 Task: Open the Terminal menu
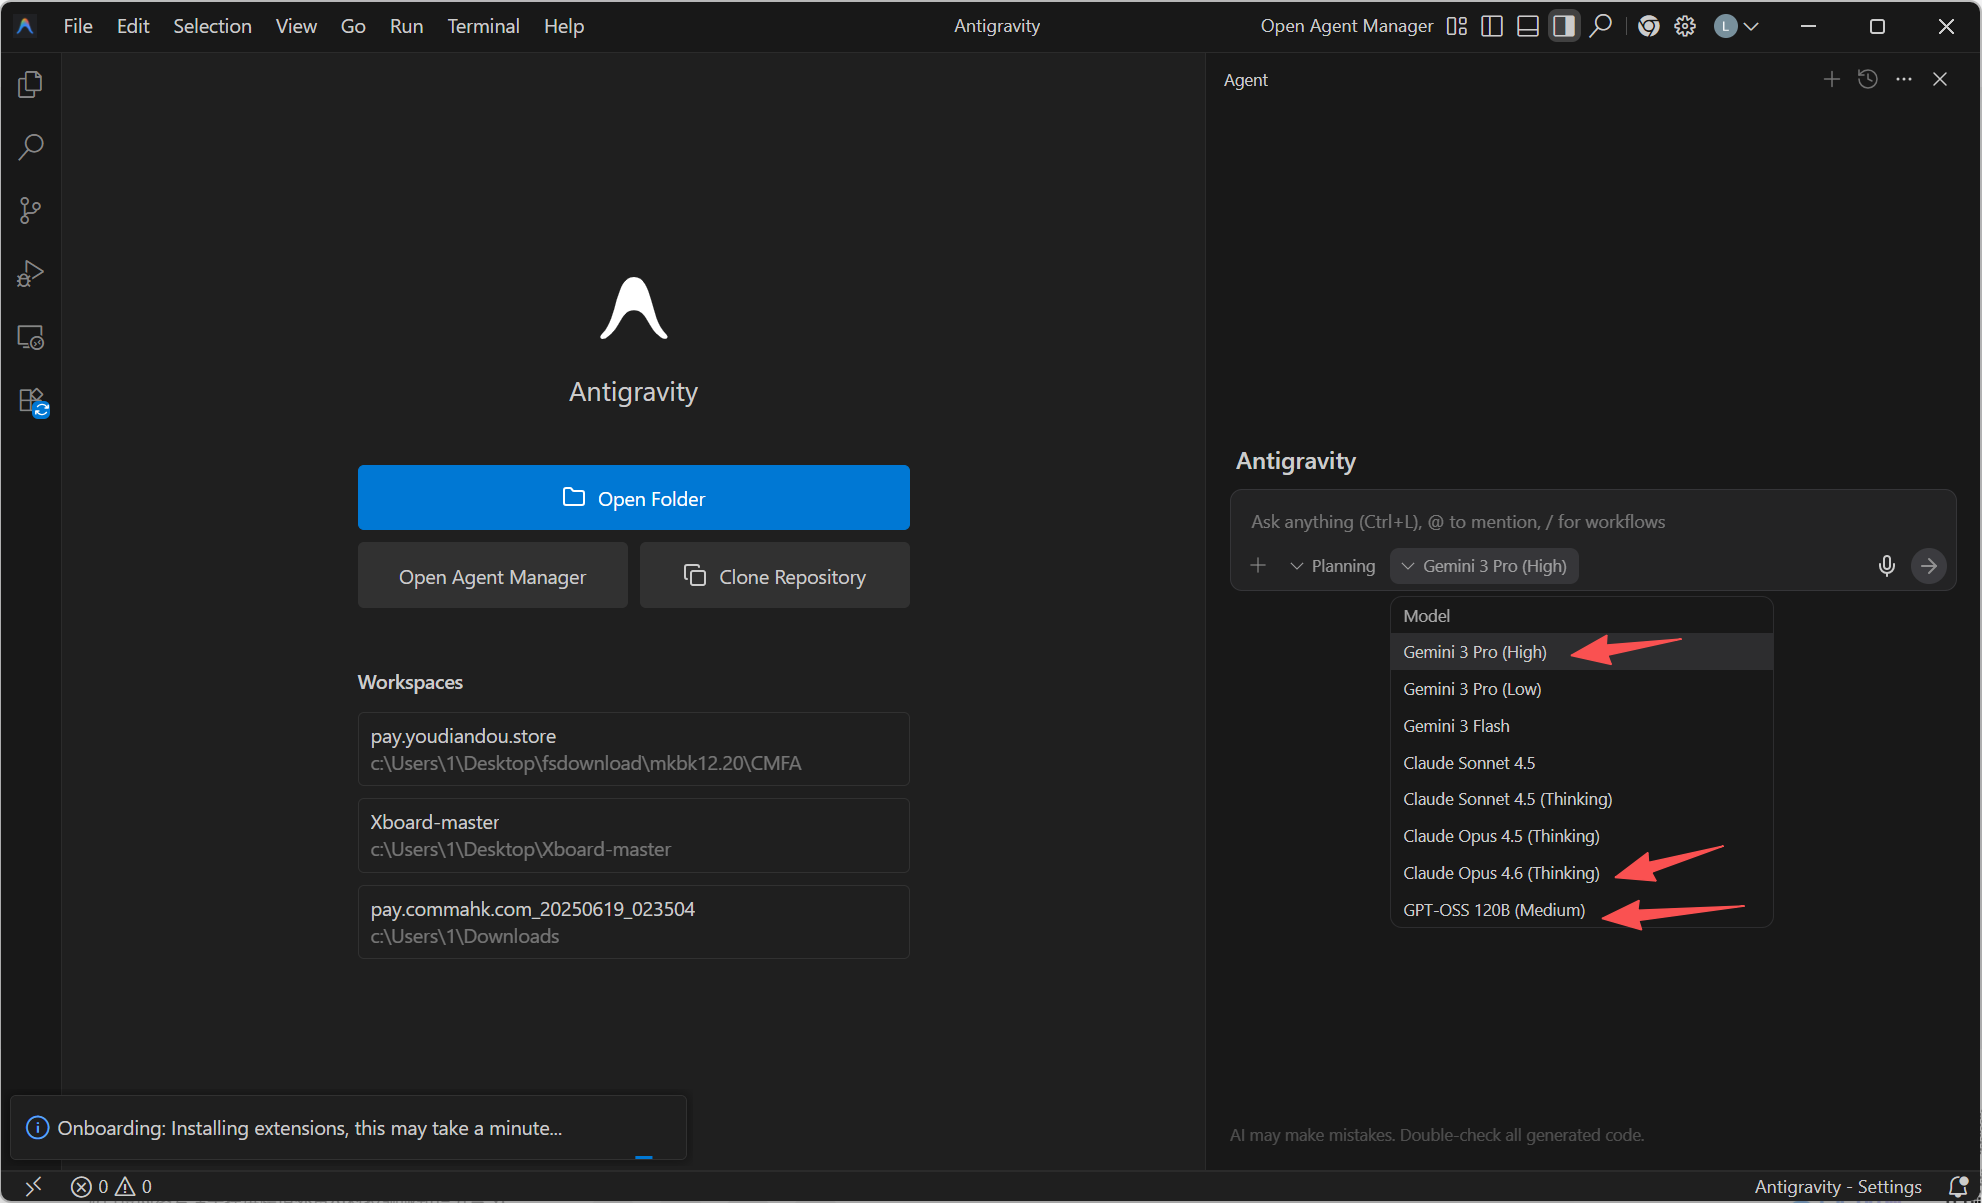point(483,27)
